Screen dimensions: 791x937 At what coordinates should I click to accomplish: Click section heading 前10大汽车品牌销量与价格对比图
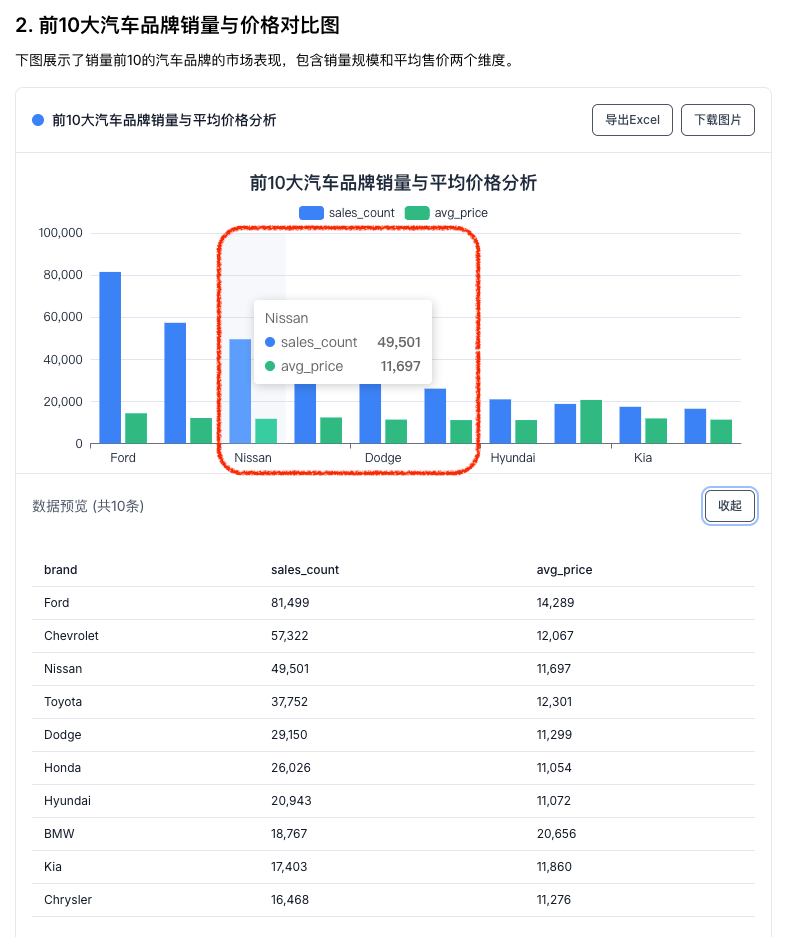point(177,25)
